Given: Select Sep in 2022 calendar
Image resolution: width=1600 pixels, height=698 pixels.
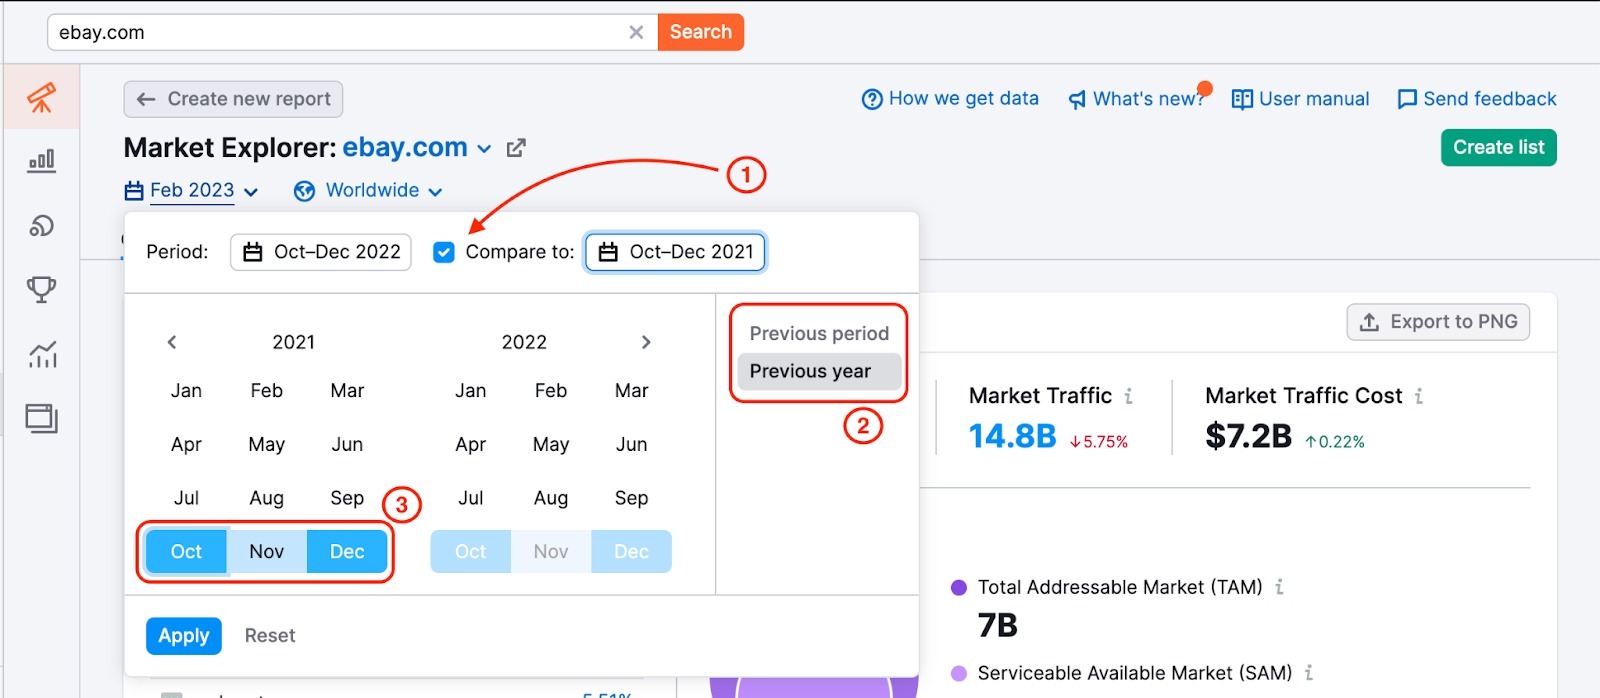Looking at the screenshot, I should [632, 498].
